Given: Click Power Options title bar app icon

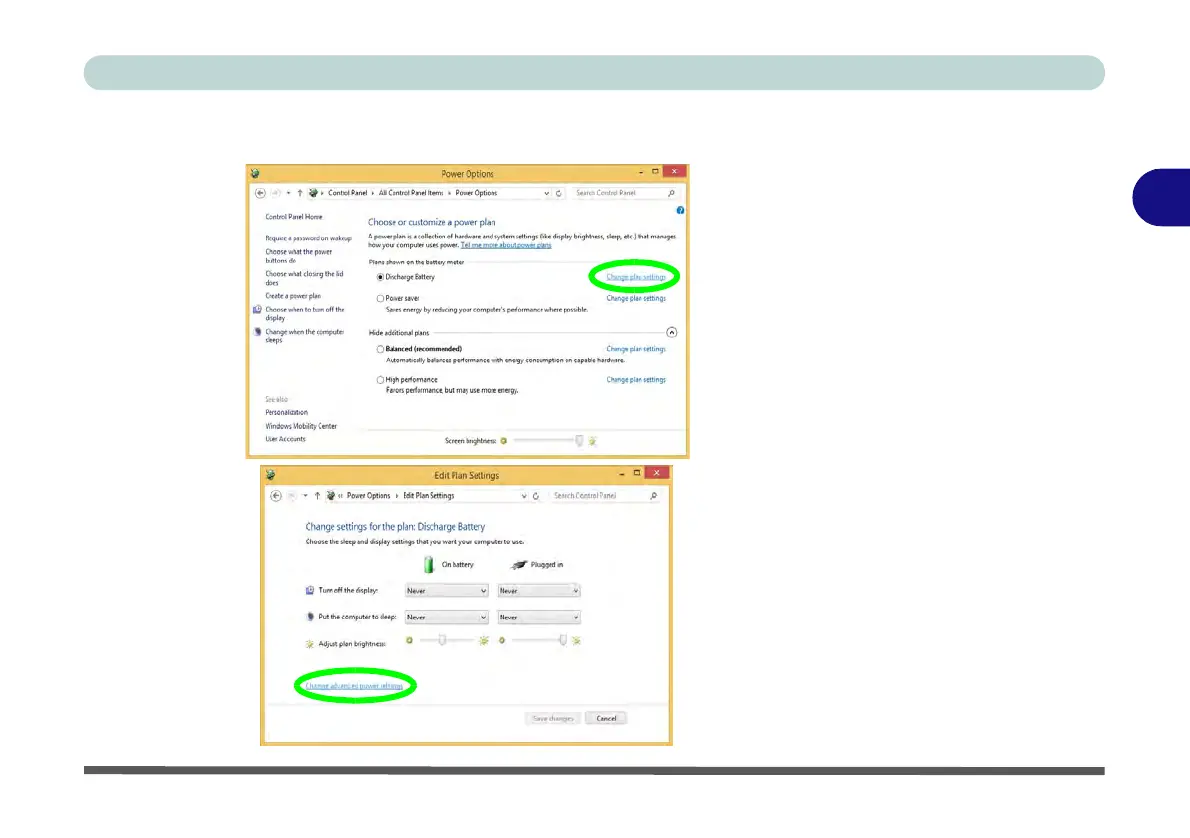Looking at the screenshot, I should (255, 174).
